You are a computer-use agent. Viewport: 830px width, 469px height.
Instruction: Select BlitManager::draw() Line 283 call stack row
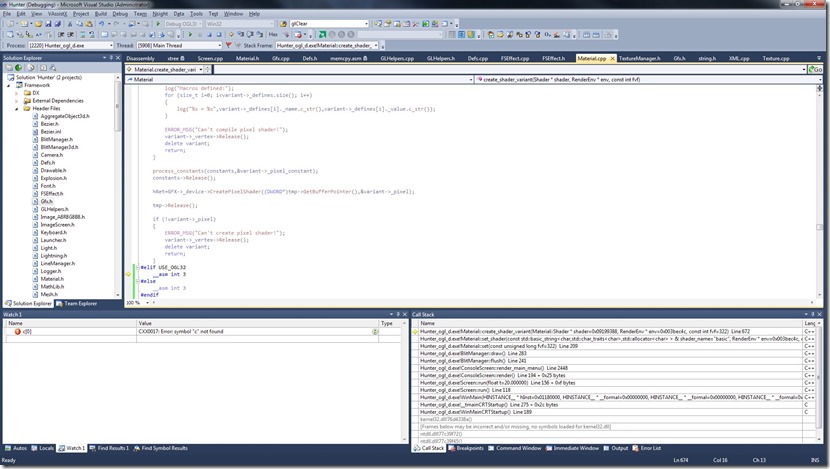[x=611, y=353]
